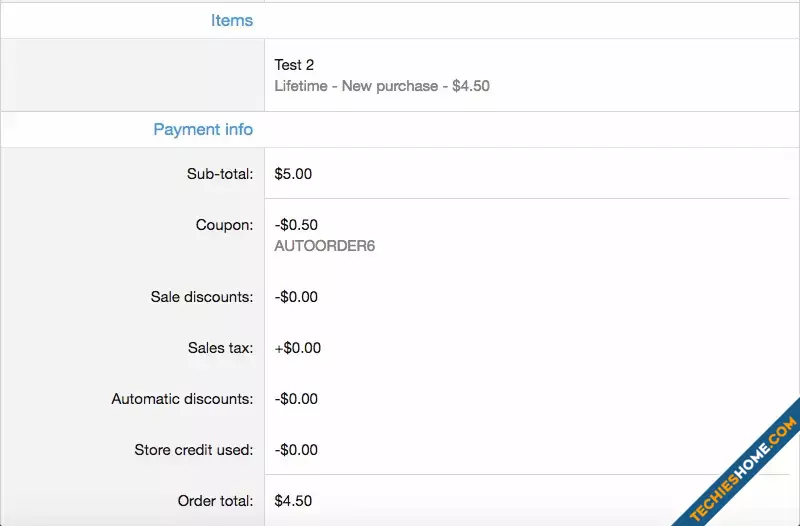The image size is (800, 526).
Task: Click the Order total label
Action: point(215,501)
